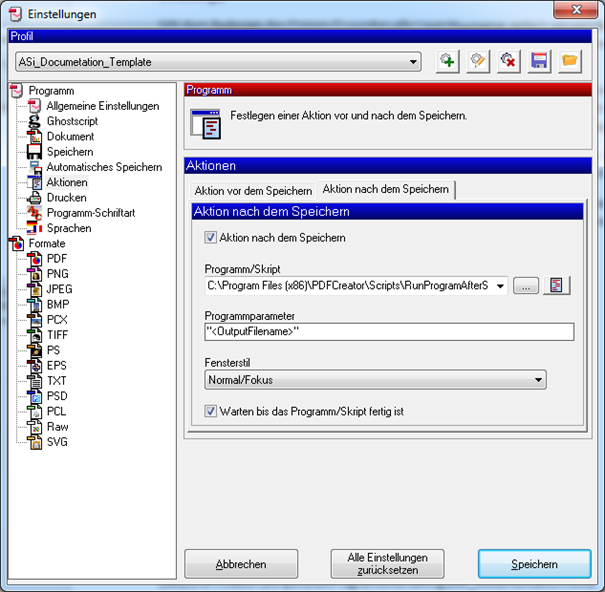Uncheck 'Aktion nach dem Speichern' checkbox
This screenshot has height=592, width=605.
click(211, 238)
